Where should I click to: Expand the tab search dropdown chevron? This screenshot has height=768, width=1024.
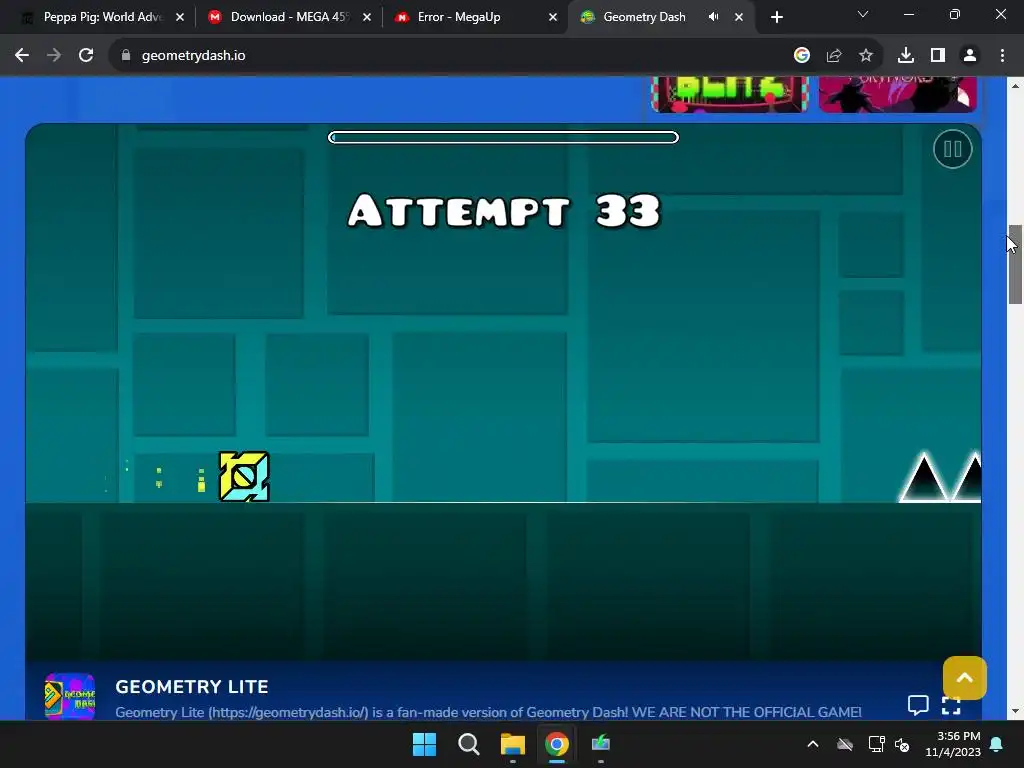(863, 14)
